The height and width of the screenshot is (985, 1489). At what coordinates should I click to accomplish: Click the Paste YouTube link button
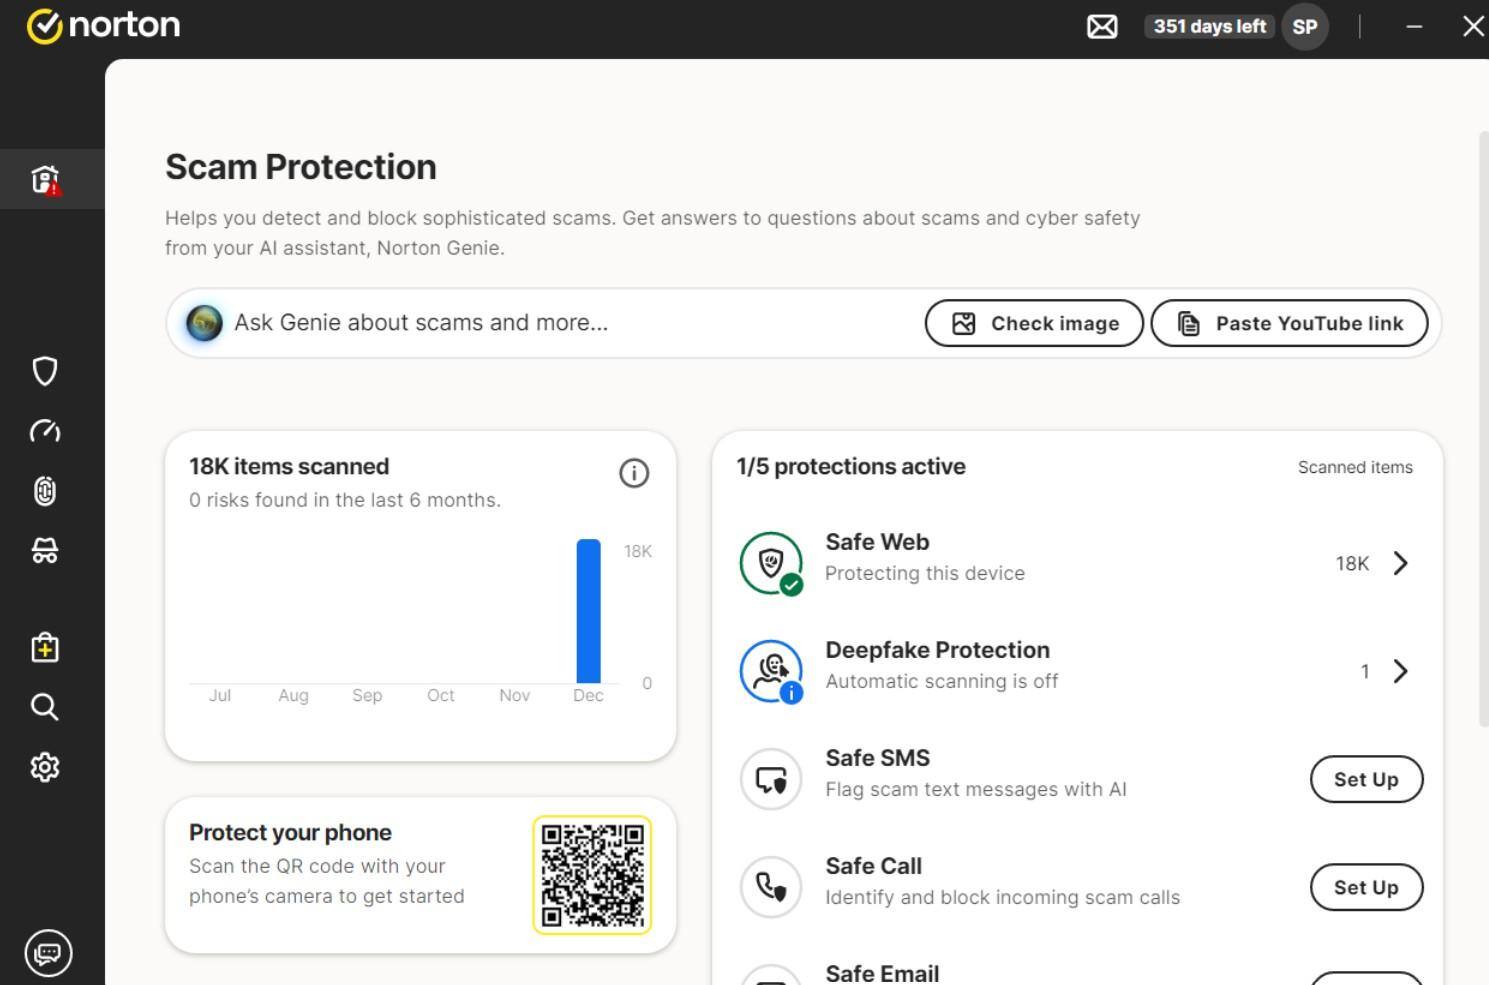pyautogui.click(x=1289, y=324)
